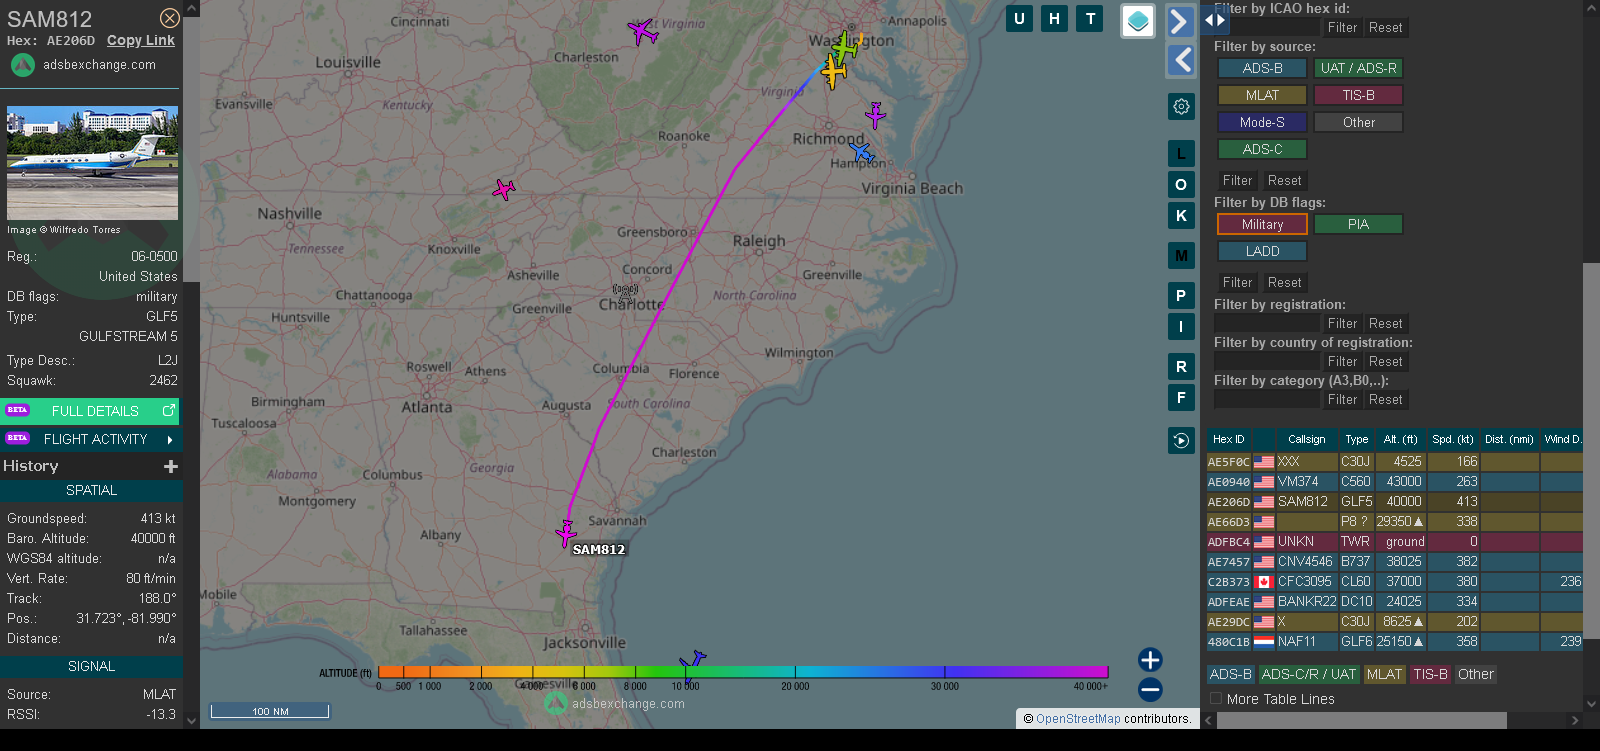Select the purple aircraft near Cincinnati
This screenshot has width=1600, height=751.
click(x=643, y=31)
